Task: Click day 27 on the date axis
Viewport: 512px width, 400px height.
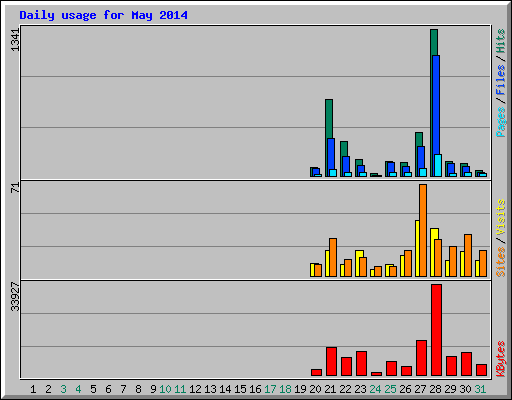Action: pyautogui.click(x=420, y=389)
